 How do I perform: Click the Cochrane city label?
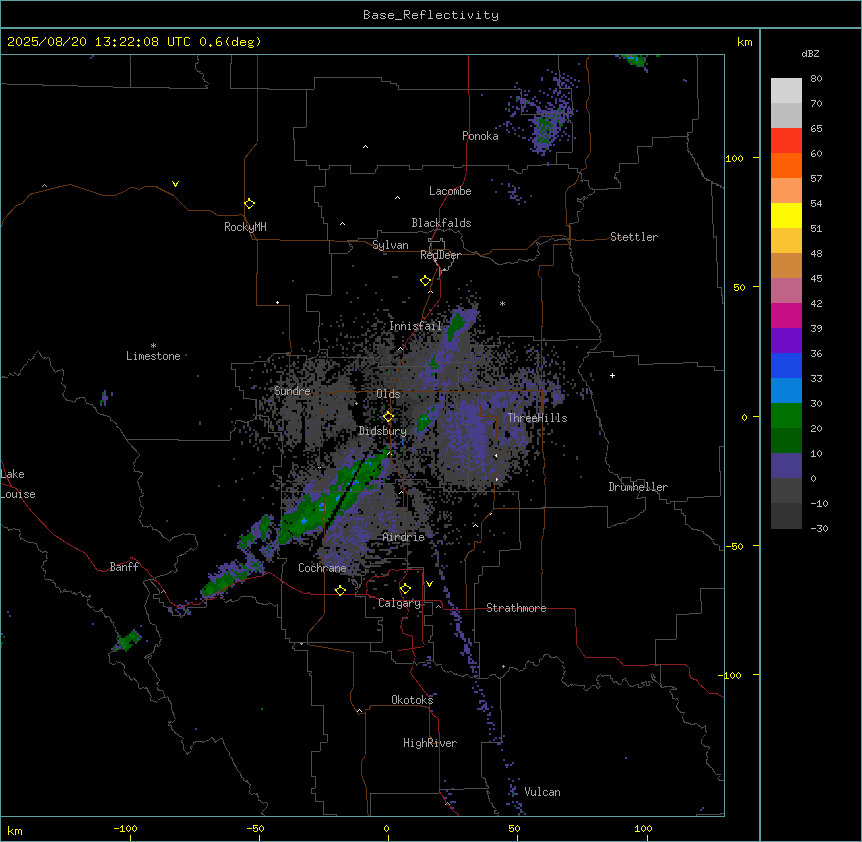(322, 568)
